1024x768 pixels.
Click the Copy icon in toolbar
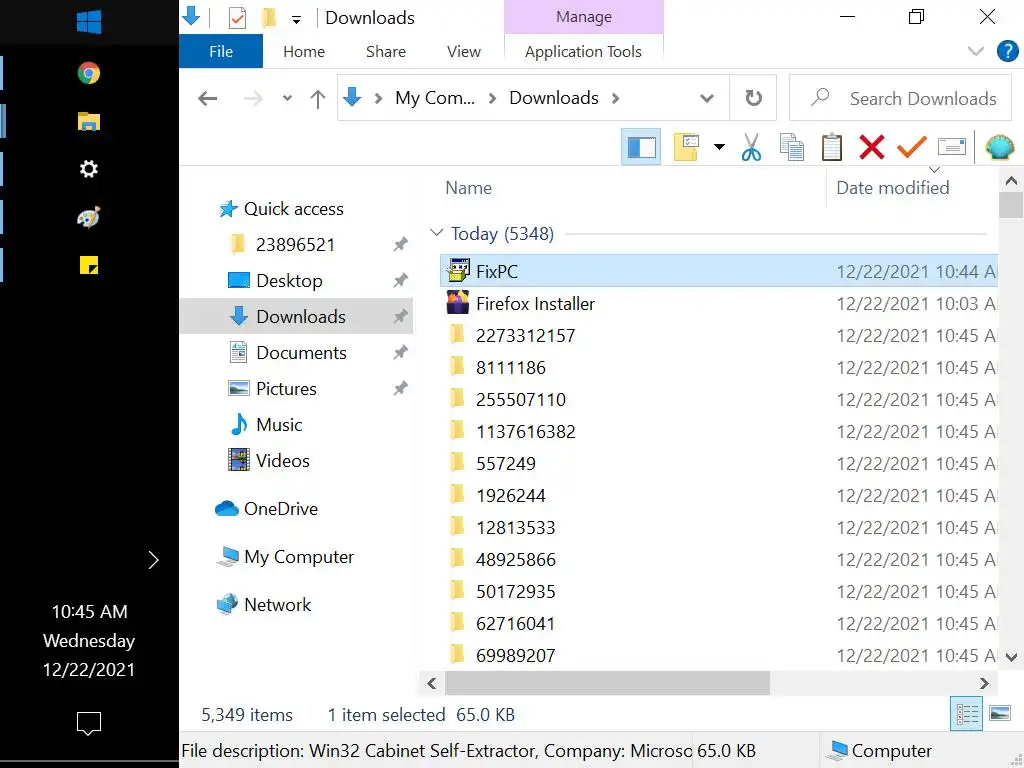click(x=792, y=147)
